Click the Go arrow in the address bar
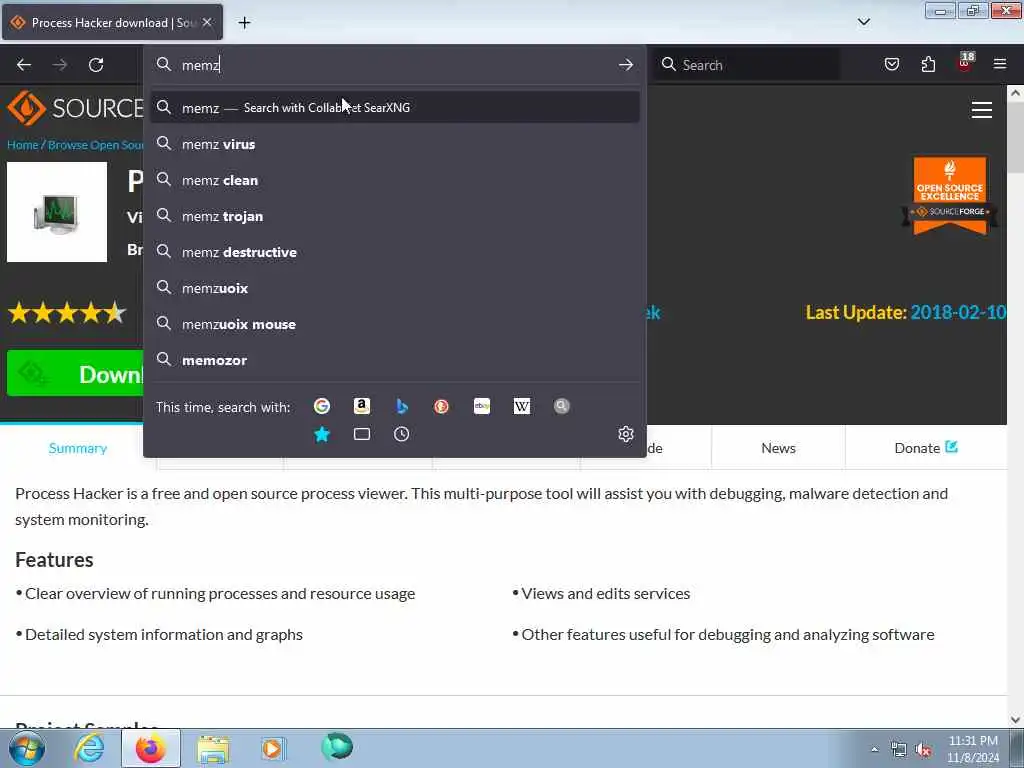 tap(626, 65)
